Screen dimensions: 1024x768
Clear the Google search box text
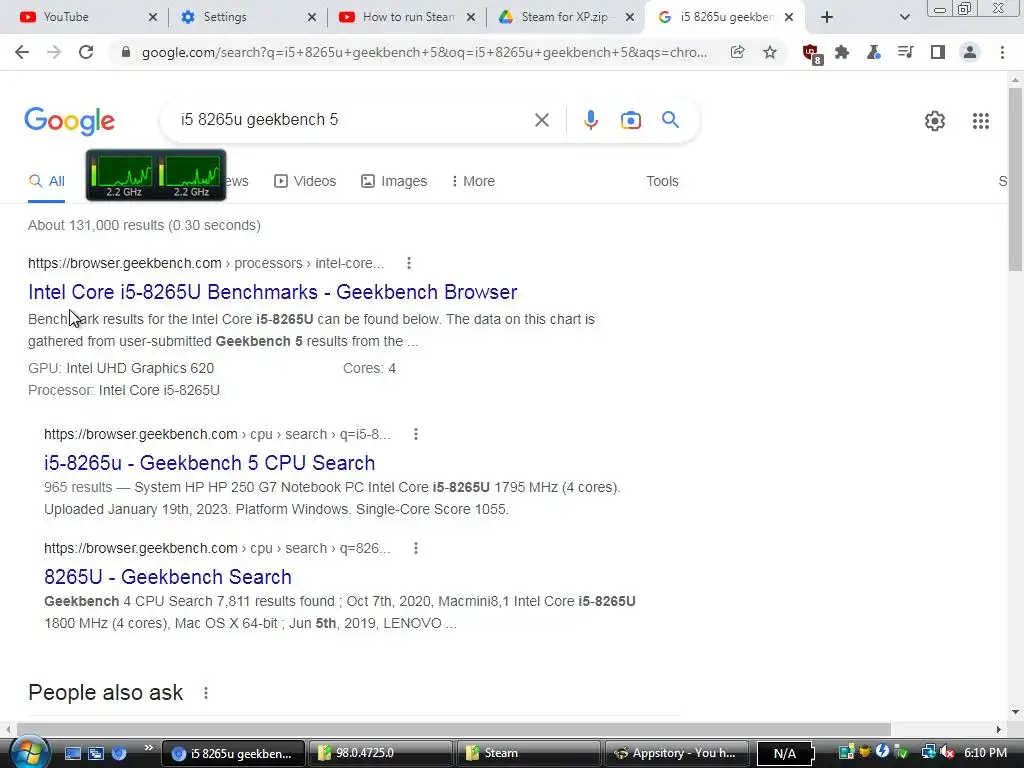(x=541, y=120)
